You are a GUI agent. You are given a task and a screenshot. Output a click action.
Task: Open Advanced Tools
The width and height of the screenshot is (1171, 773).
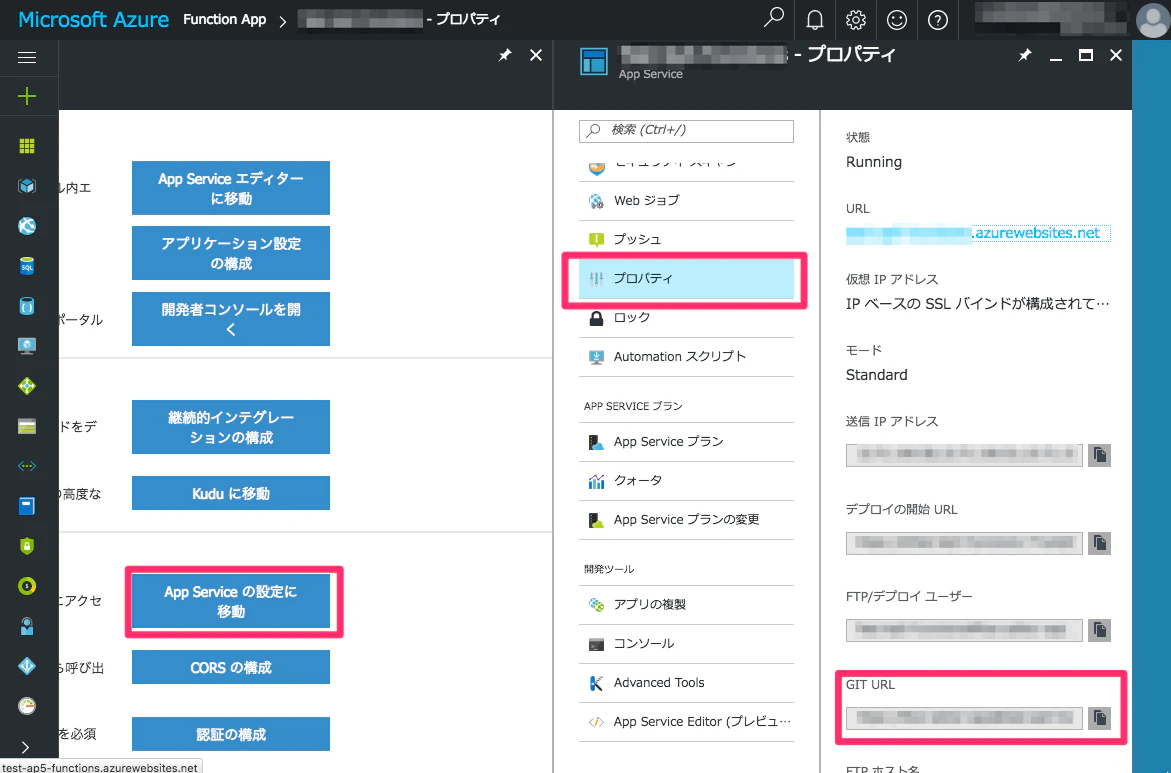point(686,683)
